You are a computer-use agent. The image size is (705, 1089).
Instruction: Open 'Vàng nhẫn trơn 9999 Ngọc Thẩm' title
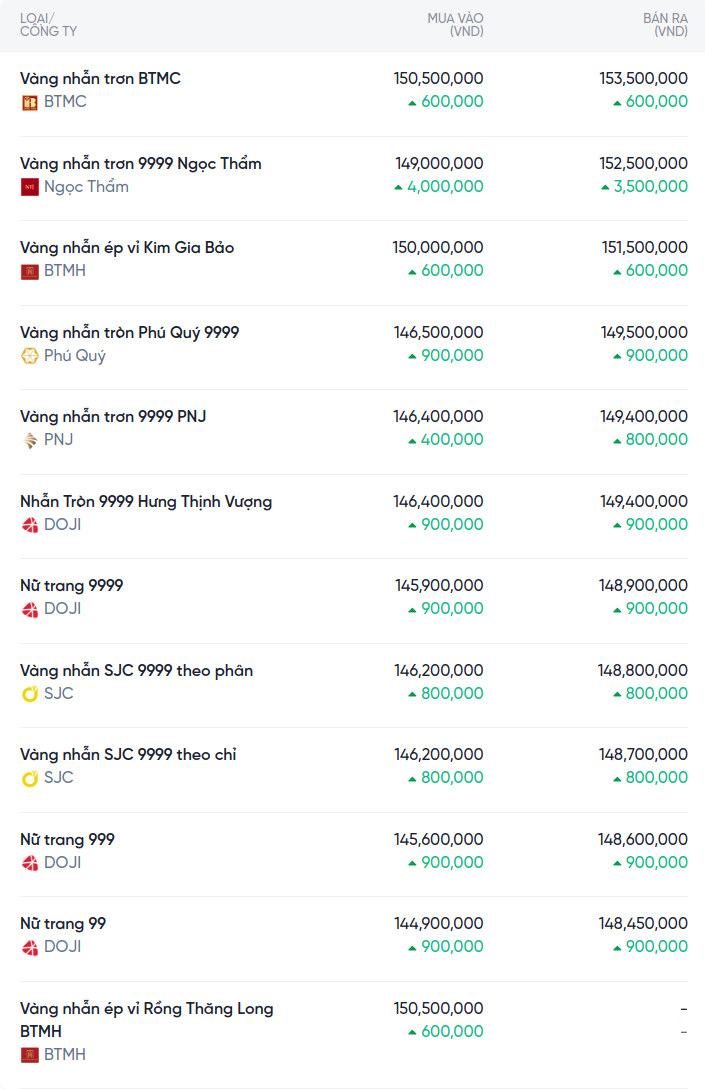point(141,163)
